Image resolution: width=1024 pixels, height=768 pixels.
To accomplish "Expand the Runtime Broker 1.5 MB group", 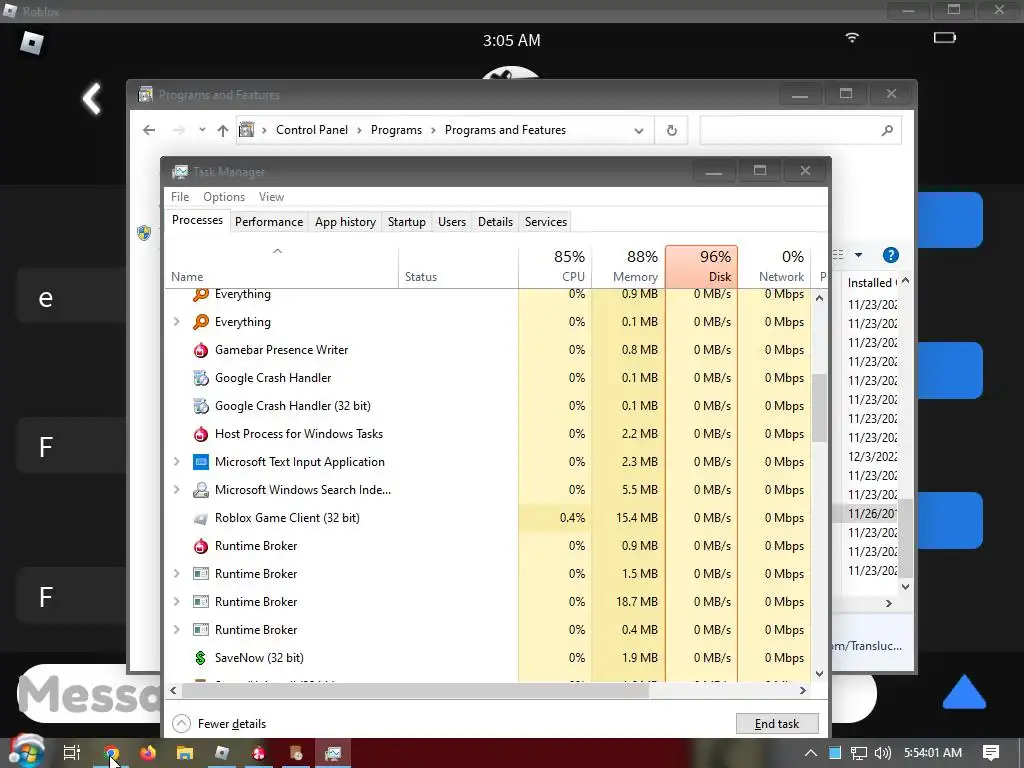I will [x=176, y=573].
